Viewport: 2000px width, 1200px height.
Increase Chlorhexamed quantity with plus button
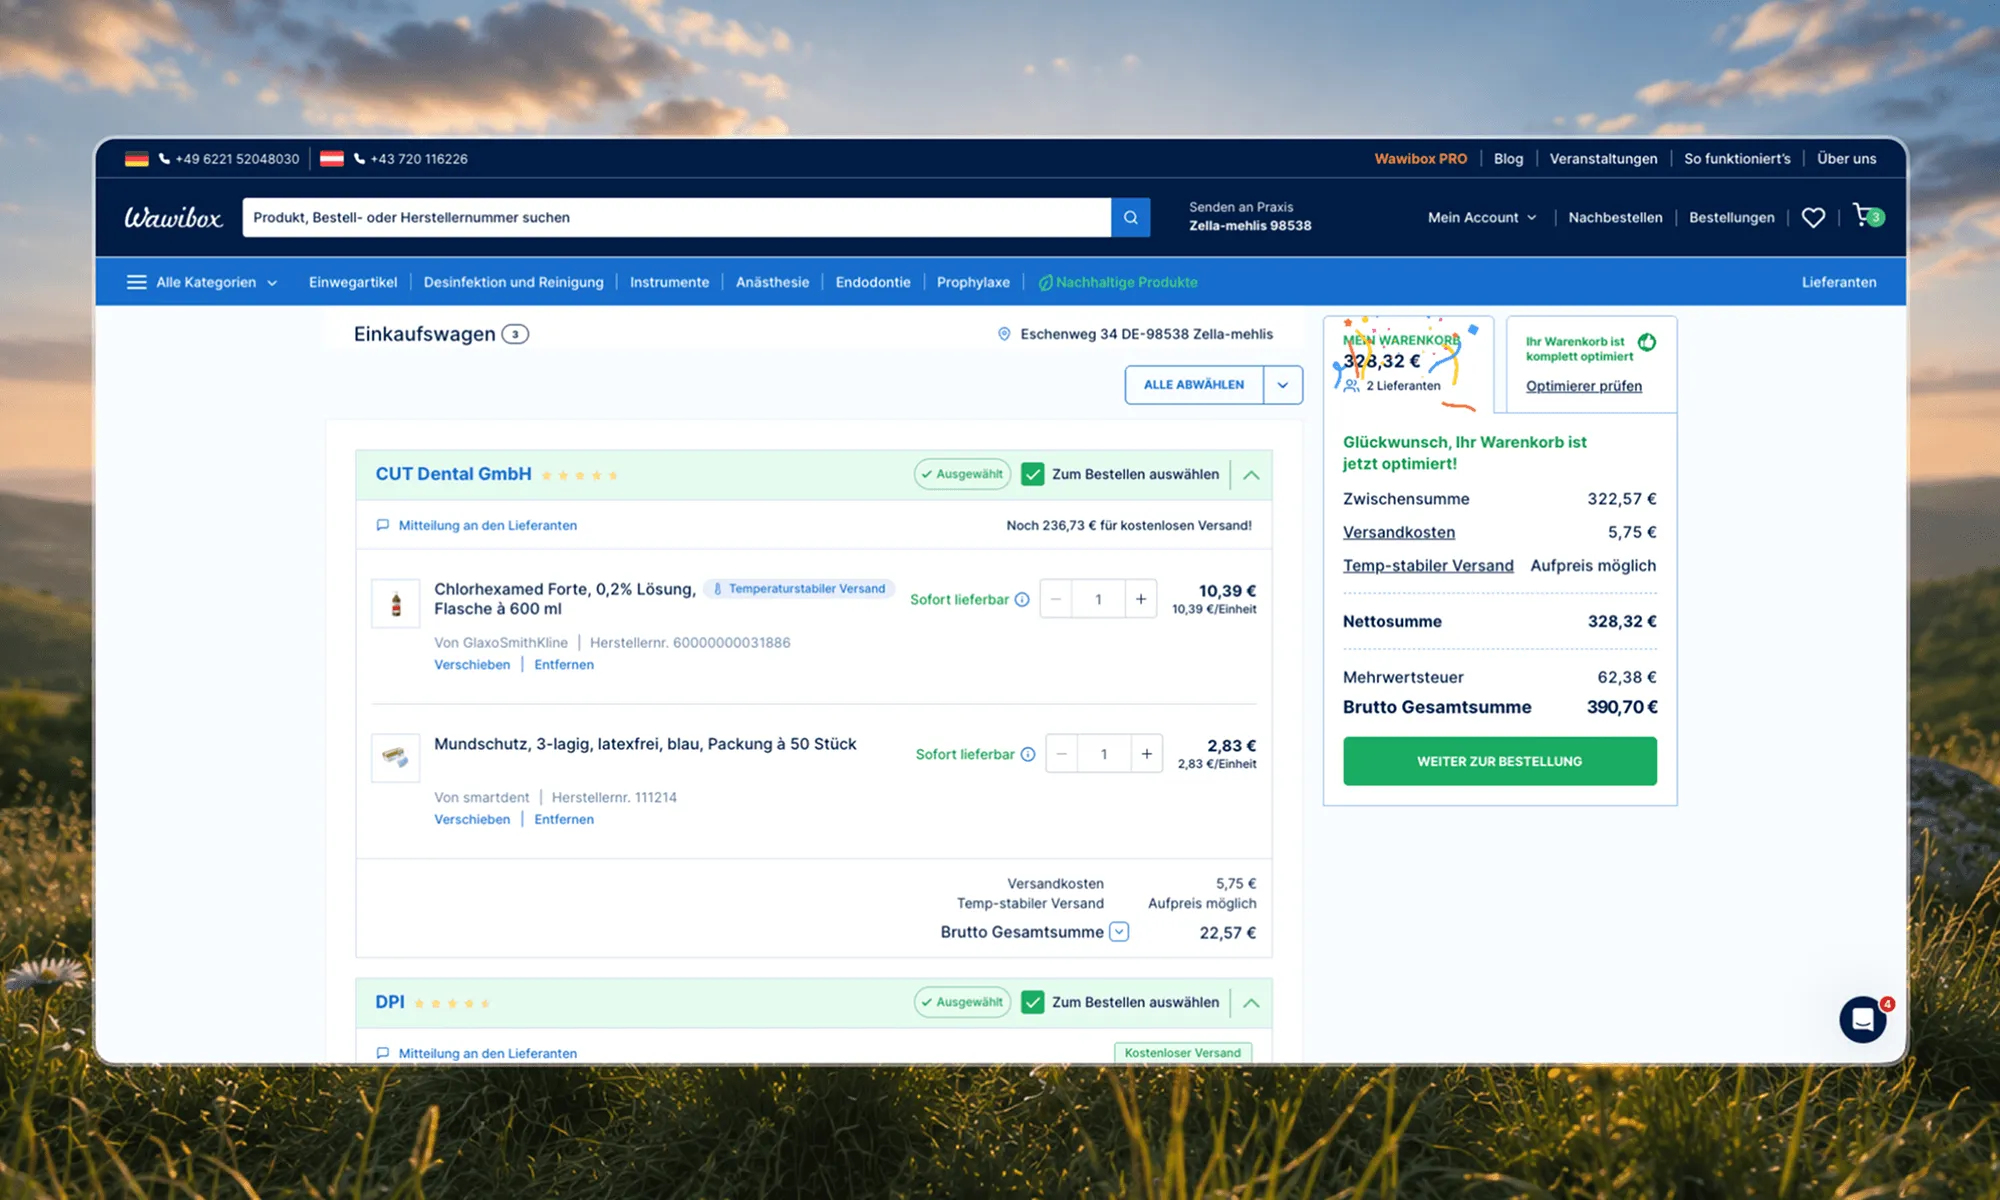click(1141, 599)
